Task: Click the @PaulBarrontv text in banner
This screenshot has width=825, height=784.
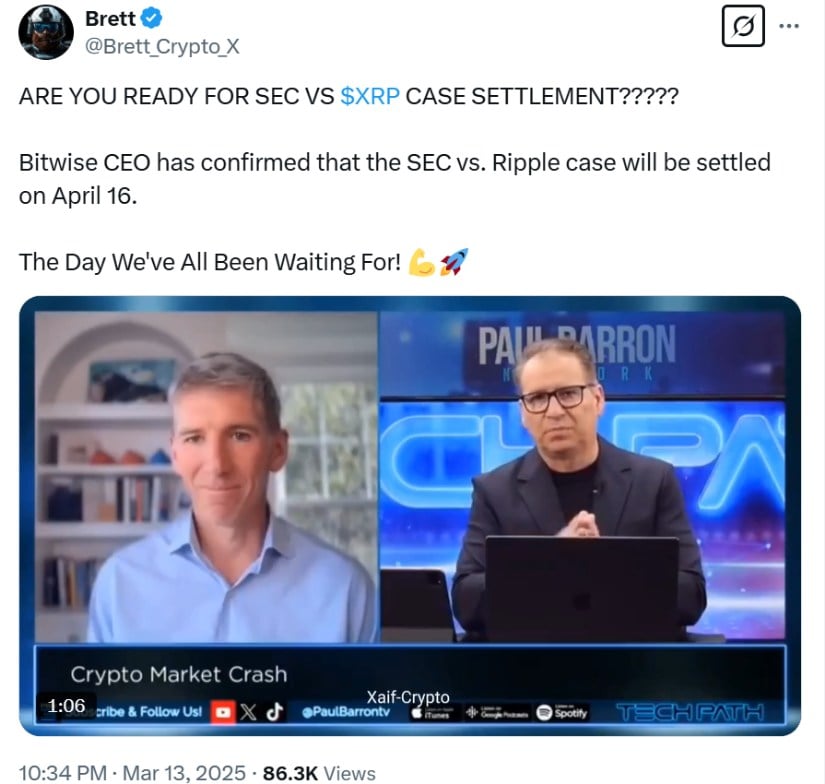Action: [x=346, y=712]
